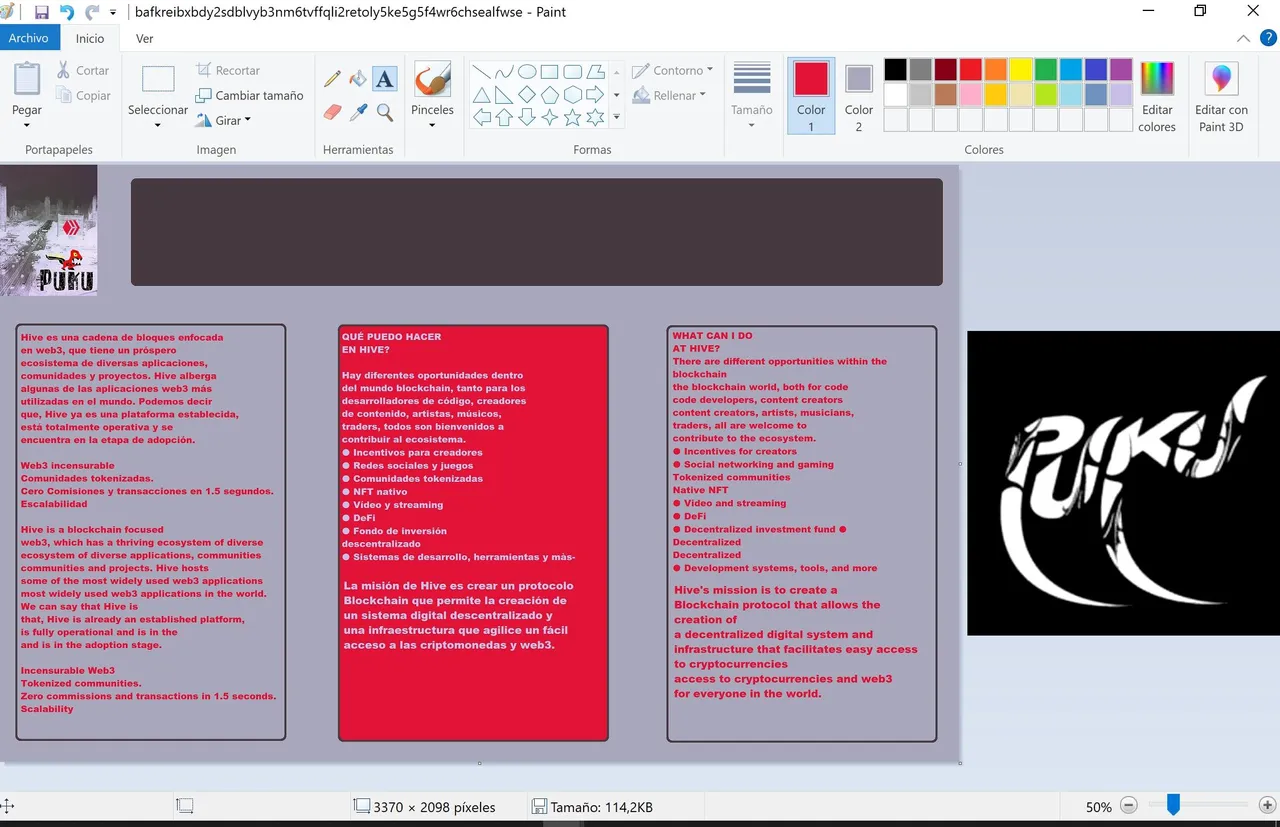Click the Undo arrow in title bar
The width and height of the screenshot is (1280, 827).
(x=67, y=12)
